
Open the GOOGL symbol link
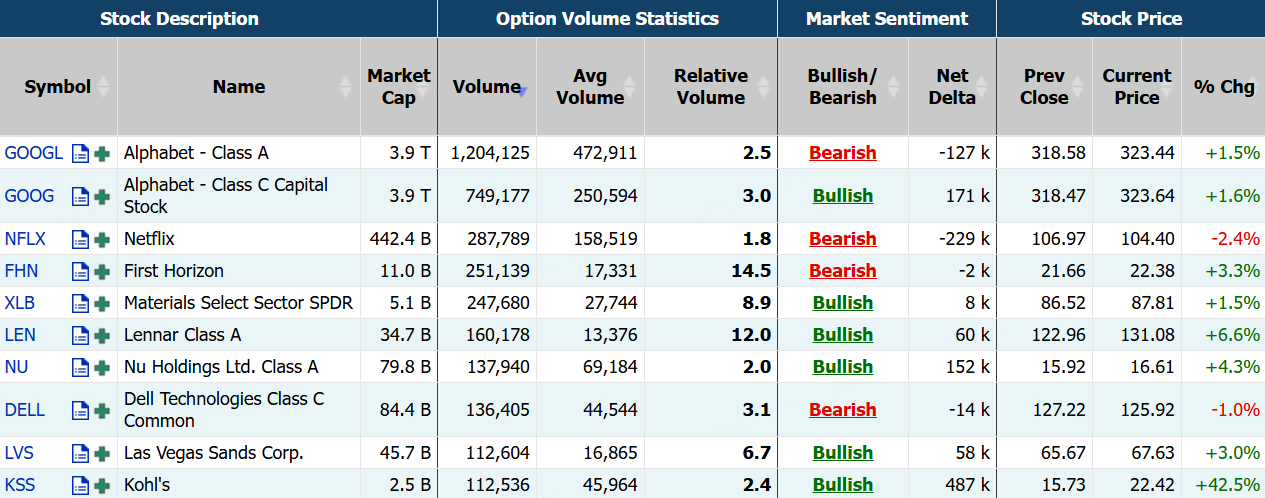(x=33, y=153)
